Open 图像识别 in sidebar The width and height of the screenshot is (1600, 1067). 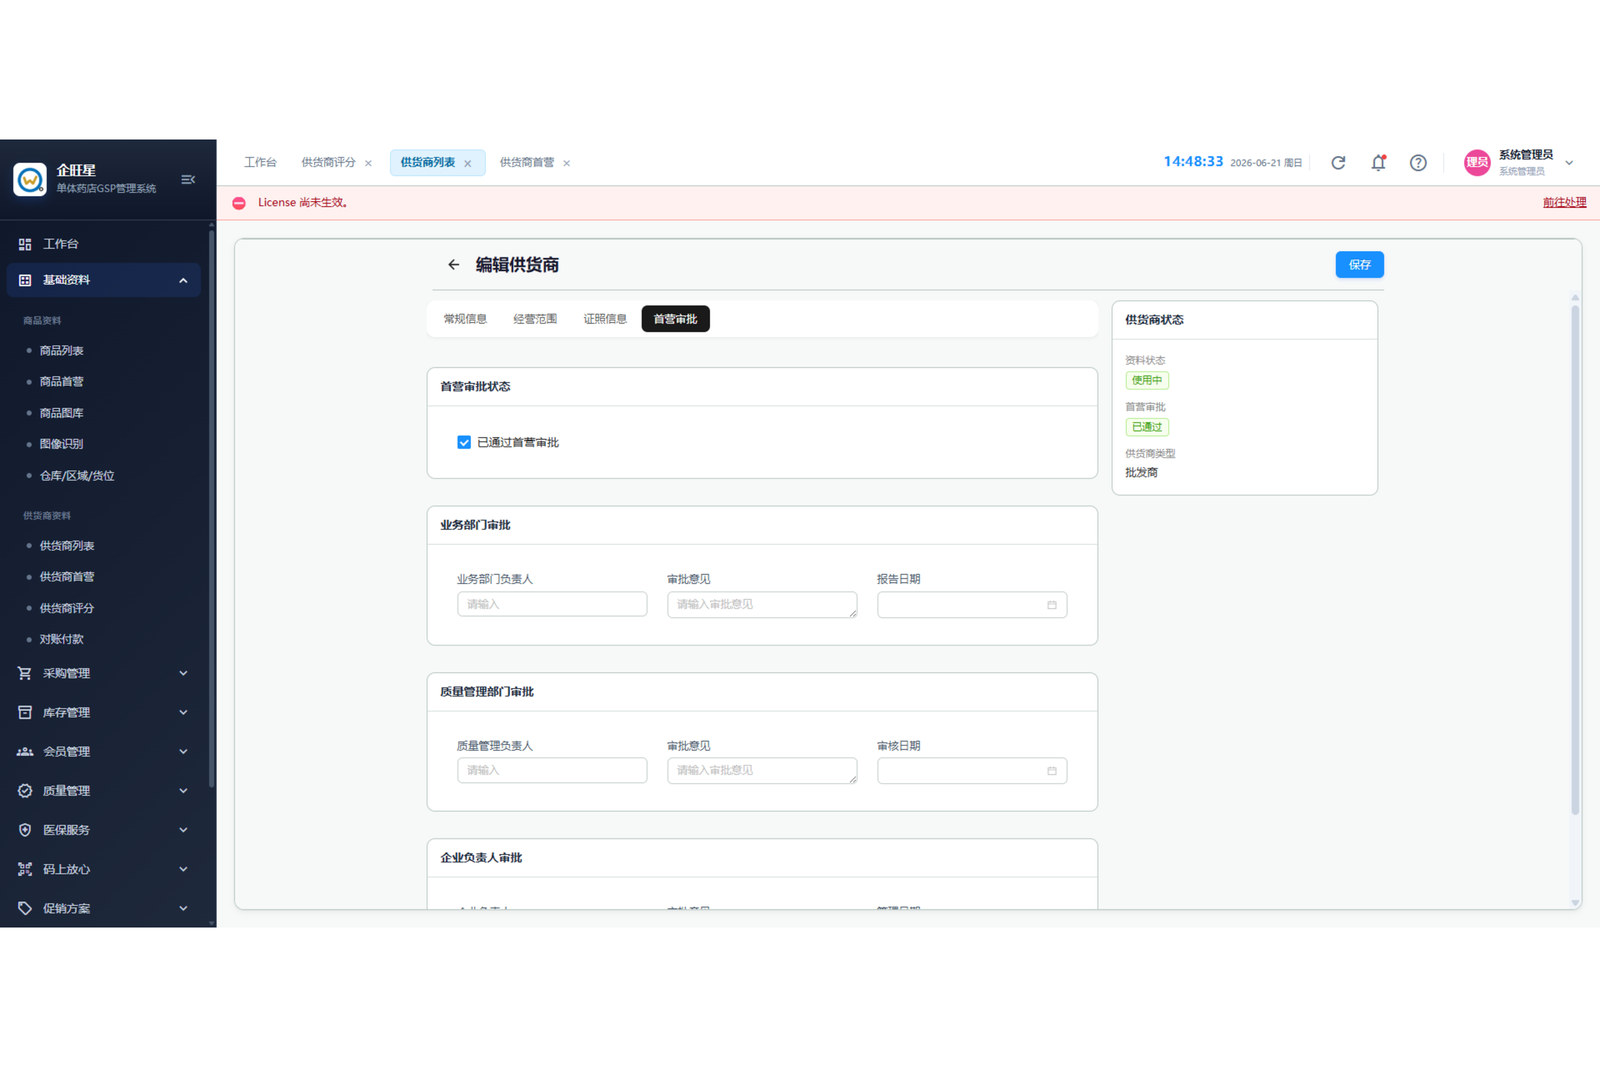pyautogui.click(x=61, y=444)
